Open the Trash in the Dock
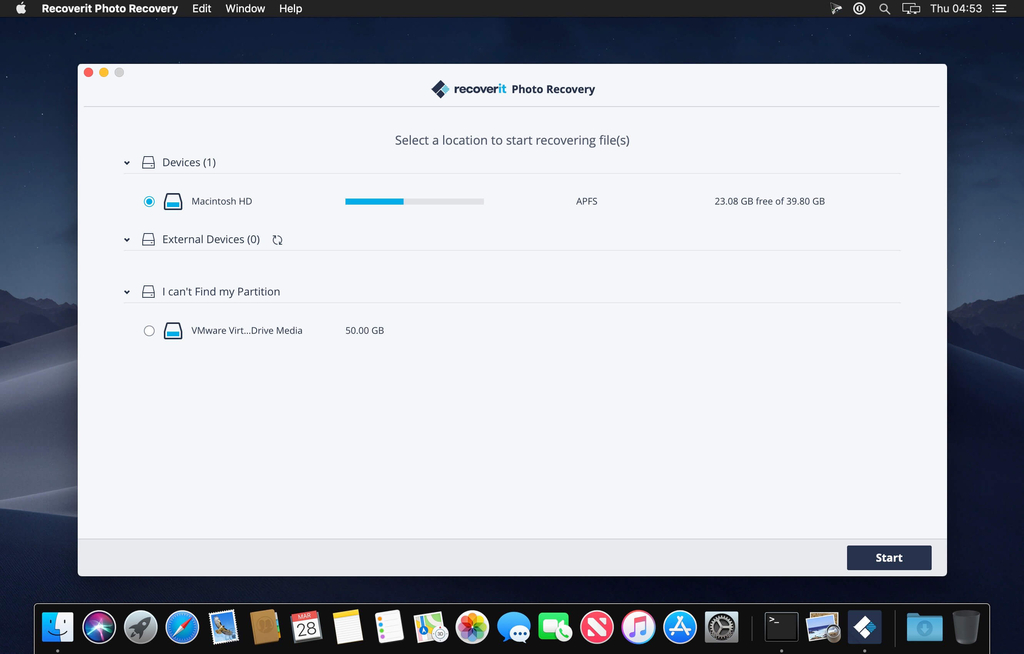Viewport: 1024px width, 654px height. coord(966,627)
